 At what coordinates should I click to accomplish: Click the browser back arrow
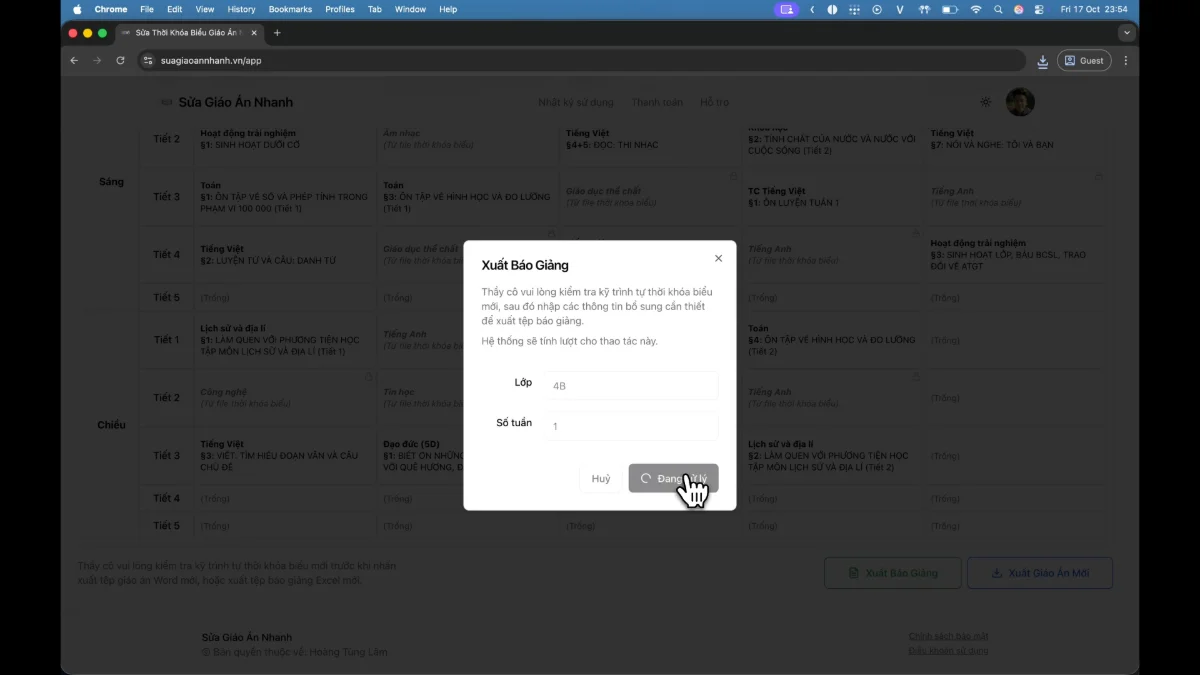74,60
